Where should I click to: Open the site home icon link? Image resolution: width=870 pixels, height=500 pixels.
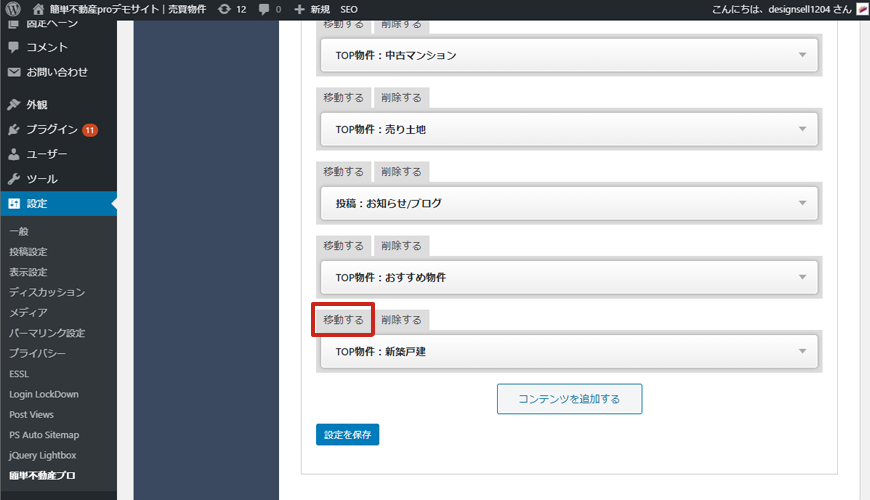click(39, 9)
